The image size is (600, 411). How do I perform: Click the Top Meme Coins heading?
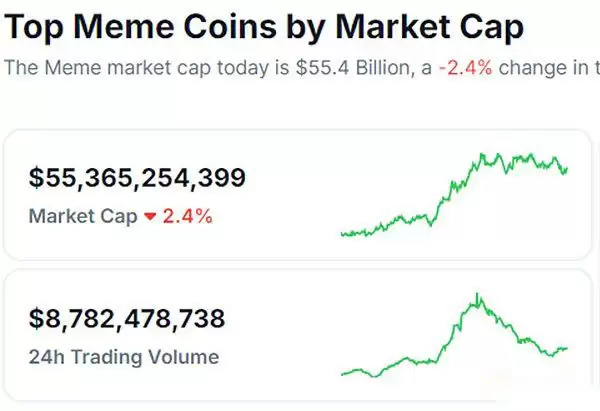tap(263, 26)
